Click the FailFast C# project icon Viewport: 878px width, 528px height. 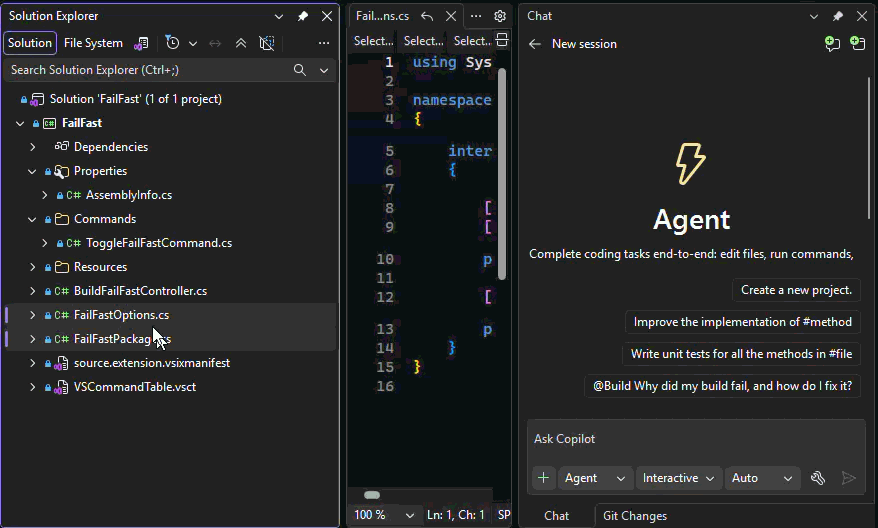49,123
